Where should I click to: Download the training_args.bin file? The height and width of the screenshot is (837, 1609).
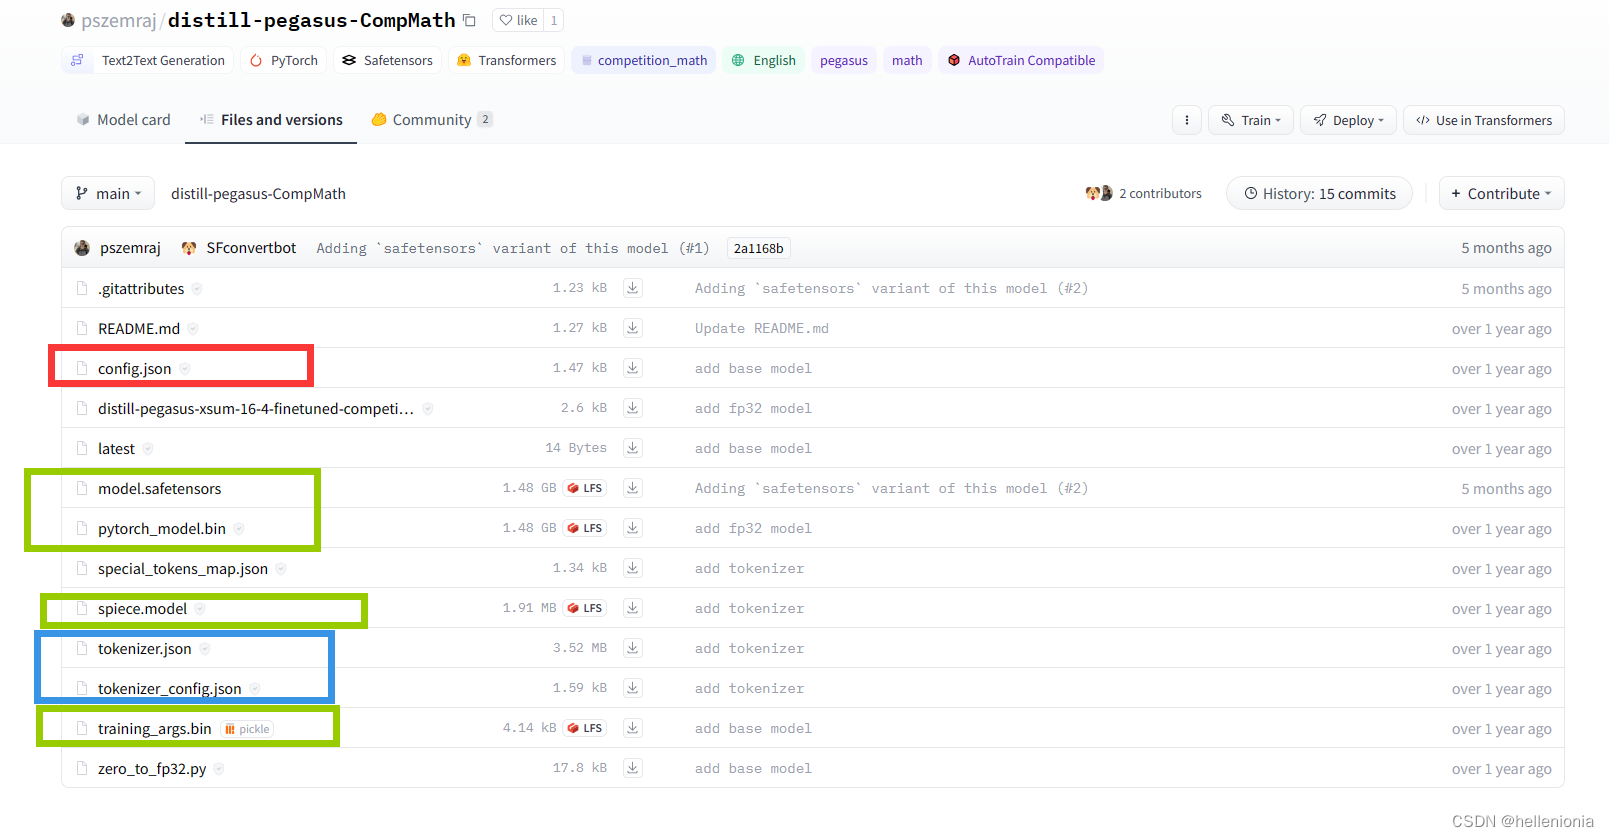[633, 728]
